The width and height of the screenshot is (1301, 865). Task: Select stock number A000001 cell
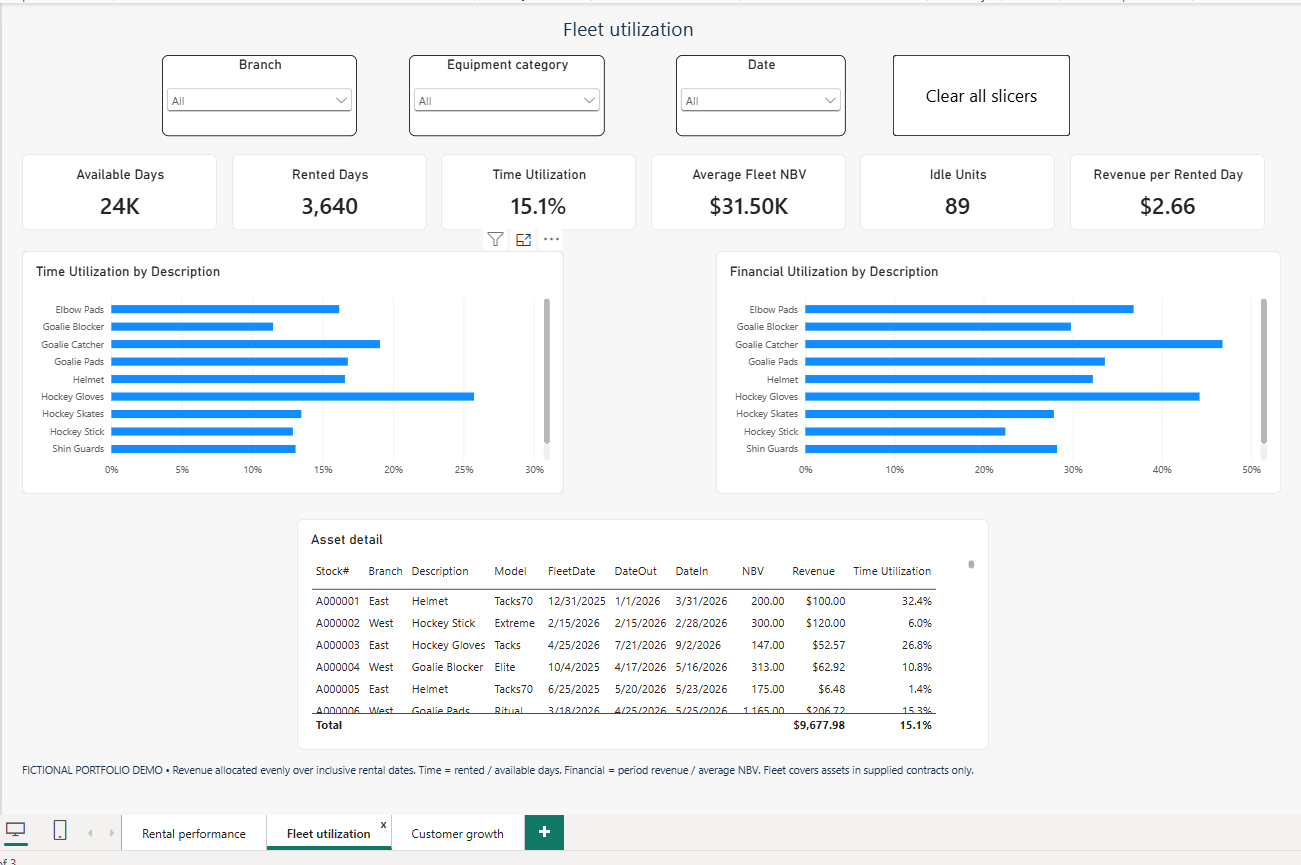337,601
